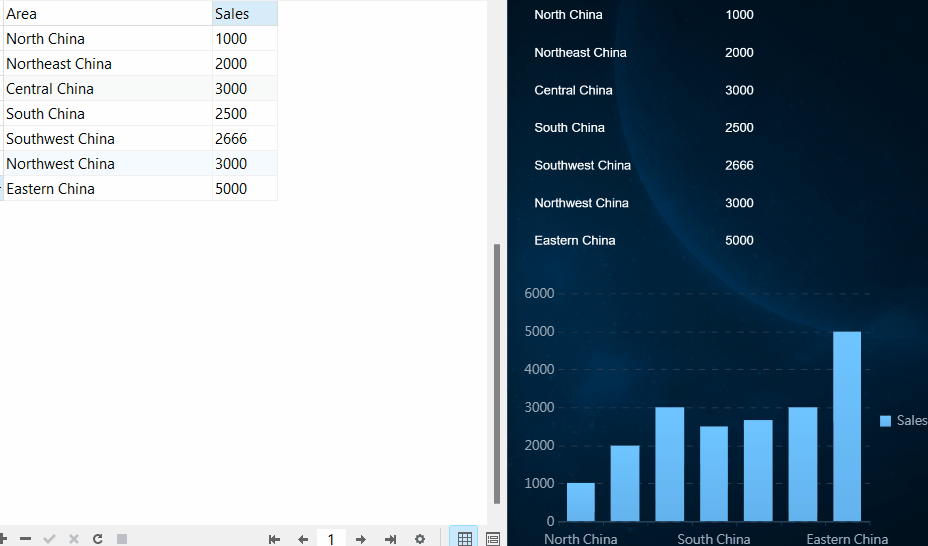Go to the next page arrow

tap(360, 539)
